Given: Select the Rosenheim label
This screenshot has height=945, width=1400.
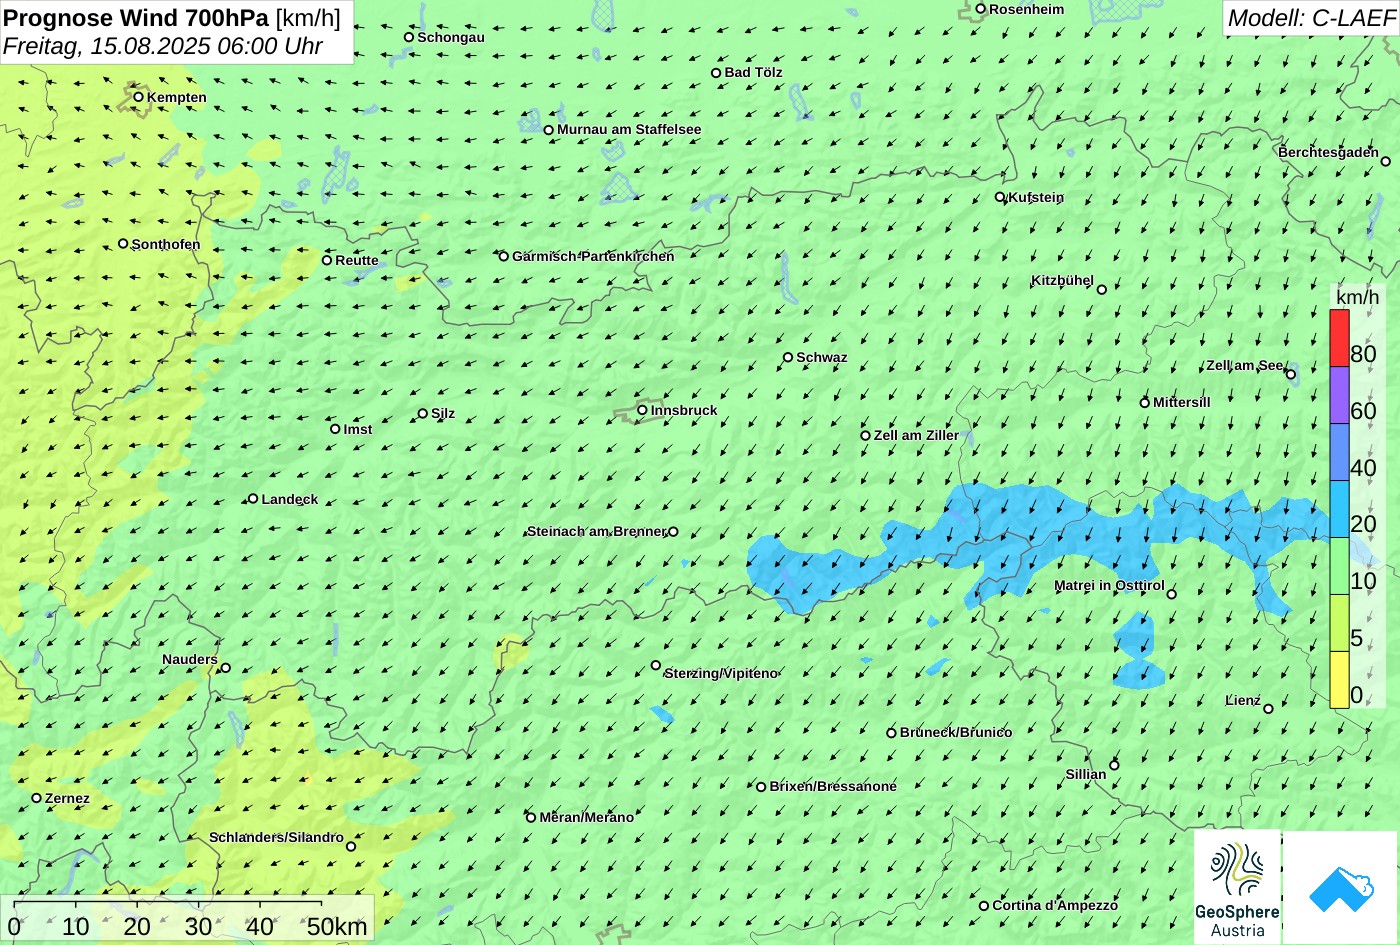Looking at the screenshot, I should coord(1027,9).
